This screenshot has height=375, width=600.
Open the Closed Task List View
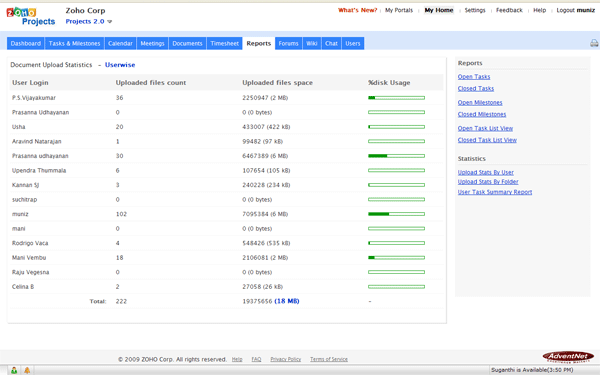pyautogui.click(x=487, y=140)
